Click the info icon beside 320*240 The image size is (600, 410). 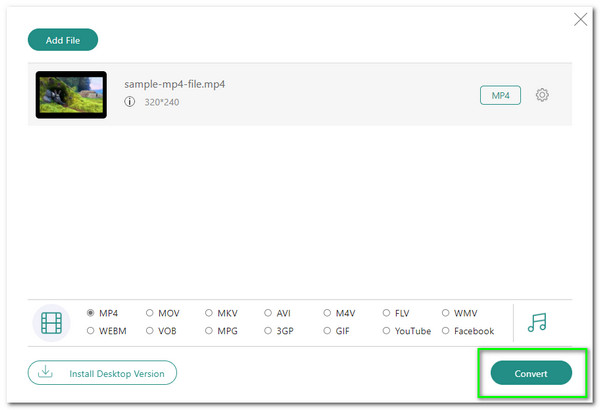pyautogui.click(x=130, y=101)
